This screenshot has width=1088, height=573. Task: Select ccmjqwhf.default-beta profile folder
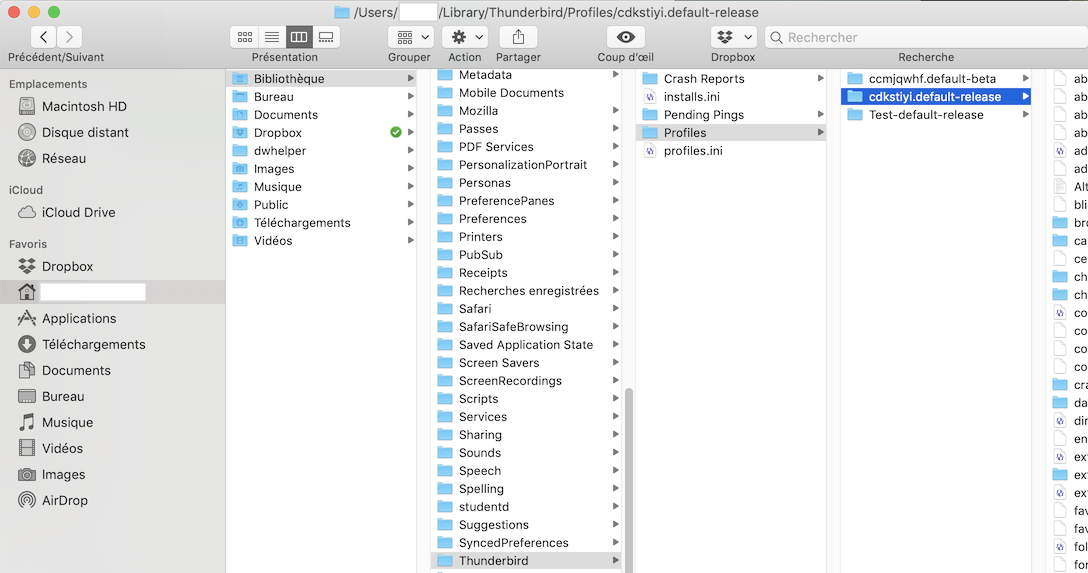(936, 78)
